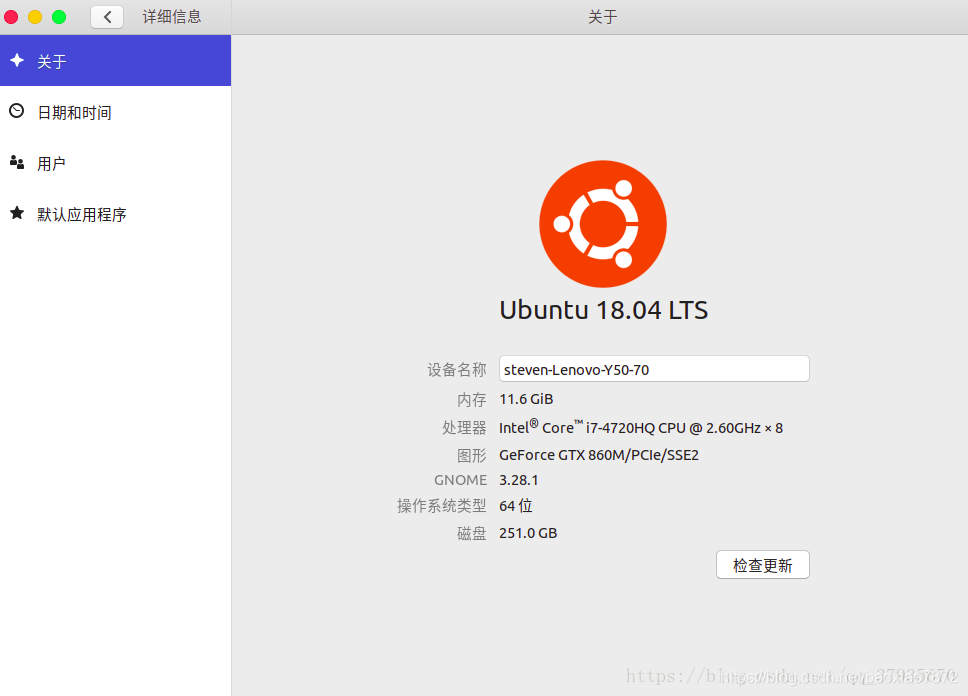The width and height of the screenshot is (968, 696).
Task: Click the GNOME version 3.28.1
Action: tap(519, 480)
